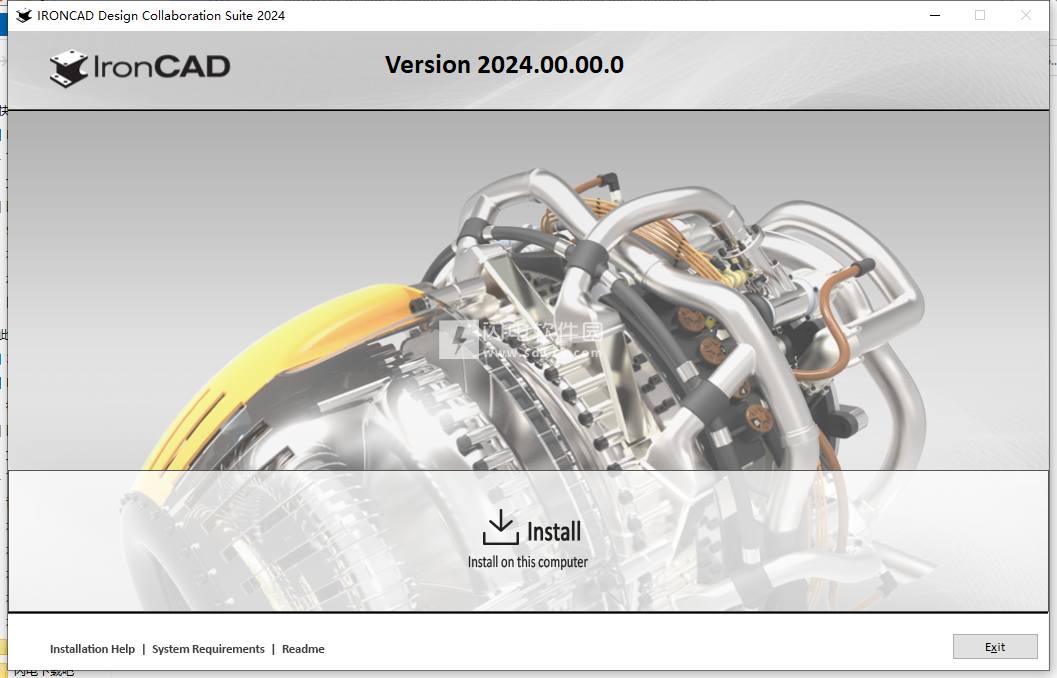Minimize the IRONCAD installer window

click(x=935, y=15)
